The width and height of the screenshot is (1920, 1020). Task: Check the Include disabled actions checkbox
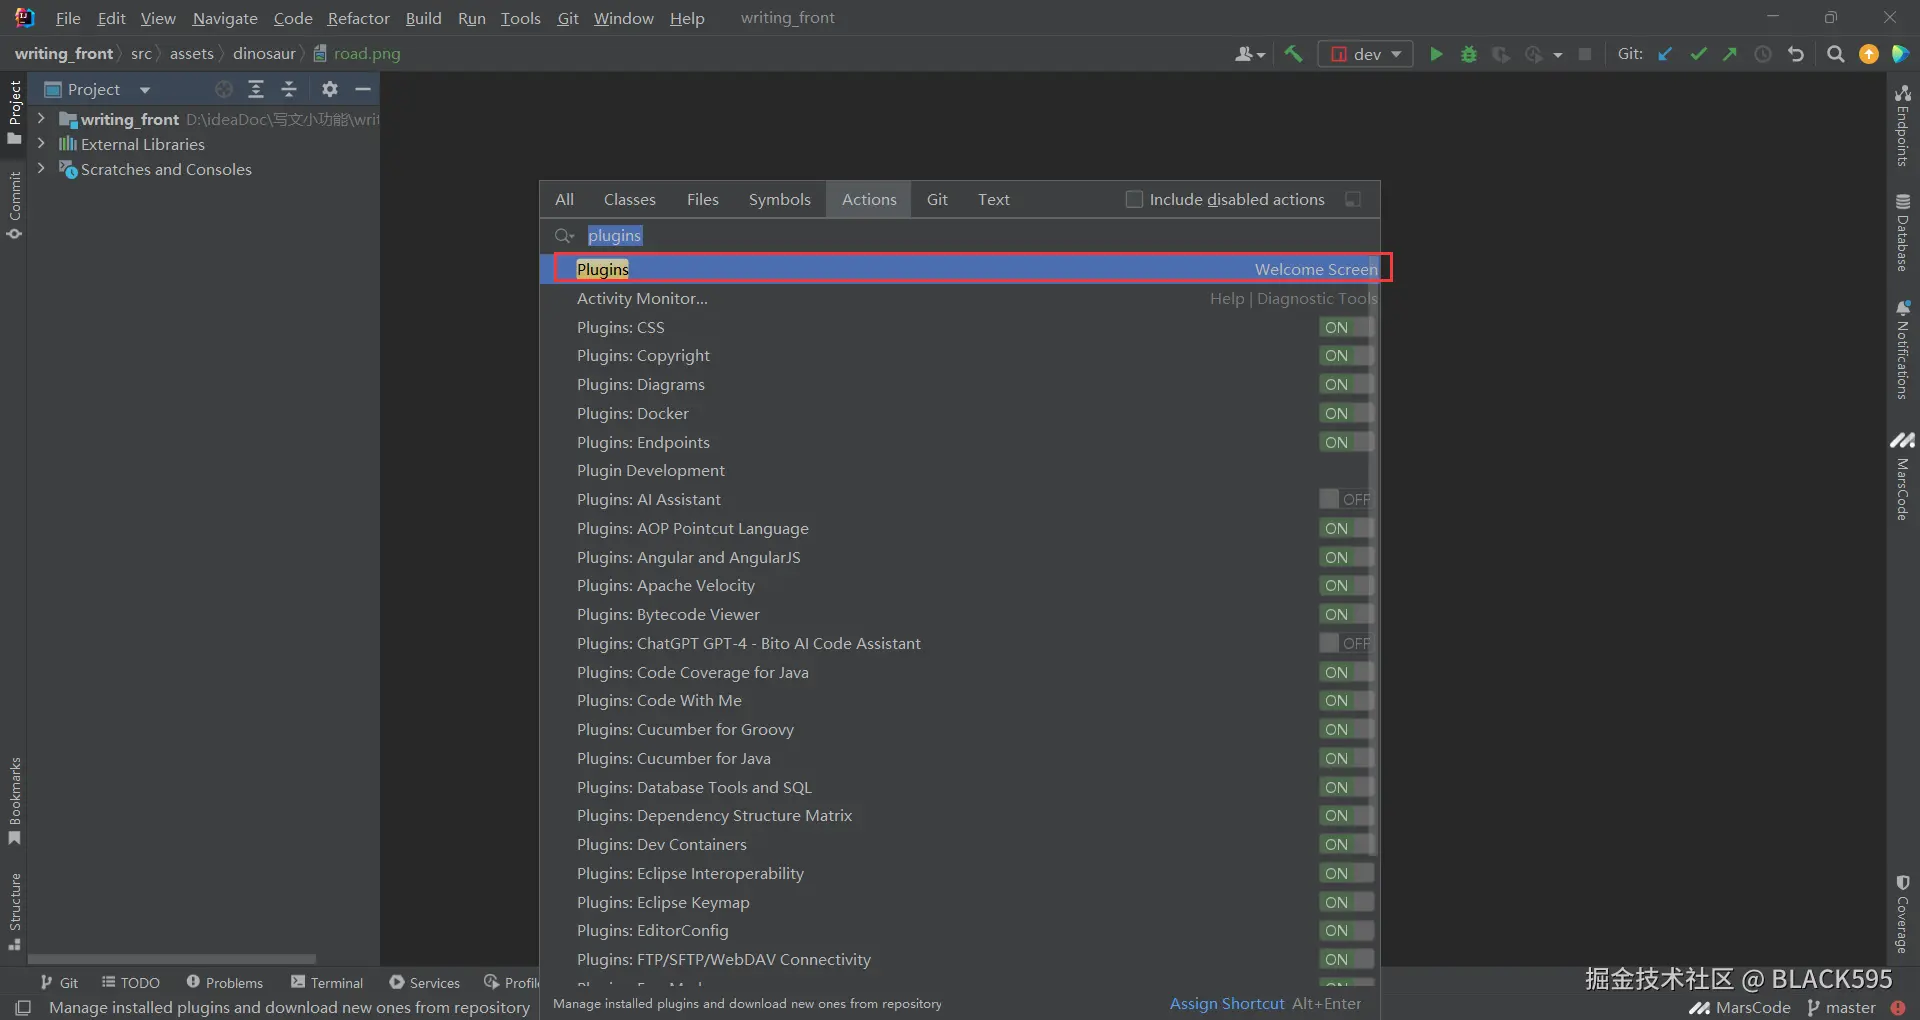tap(1134, 199)
